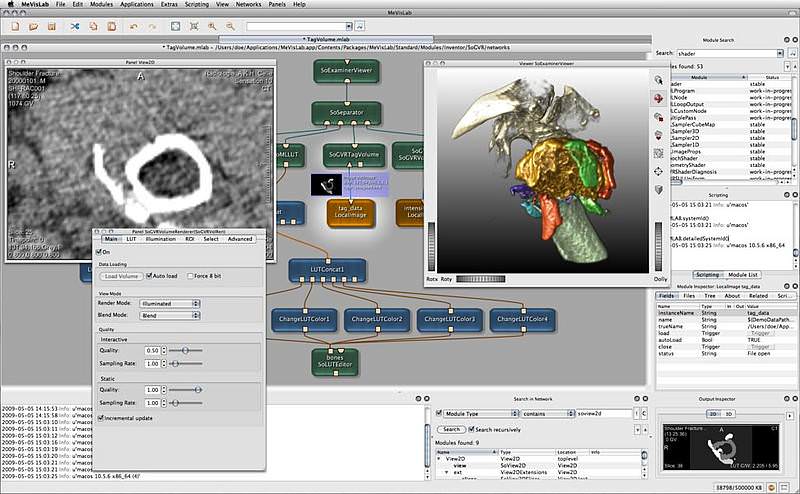Toggle the Auto load checkbox
This screenshot has width=800, height=494.
pos(149,276)
